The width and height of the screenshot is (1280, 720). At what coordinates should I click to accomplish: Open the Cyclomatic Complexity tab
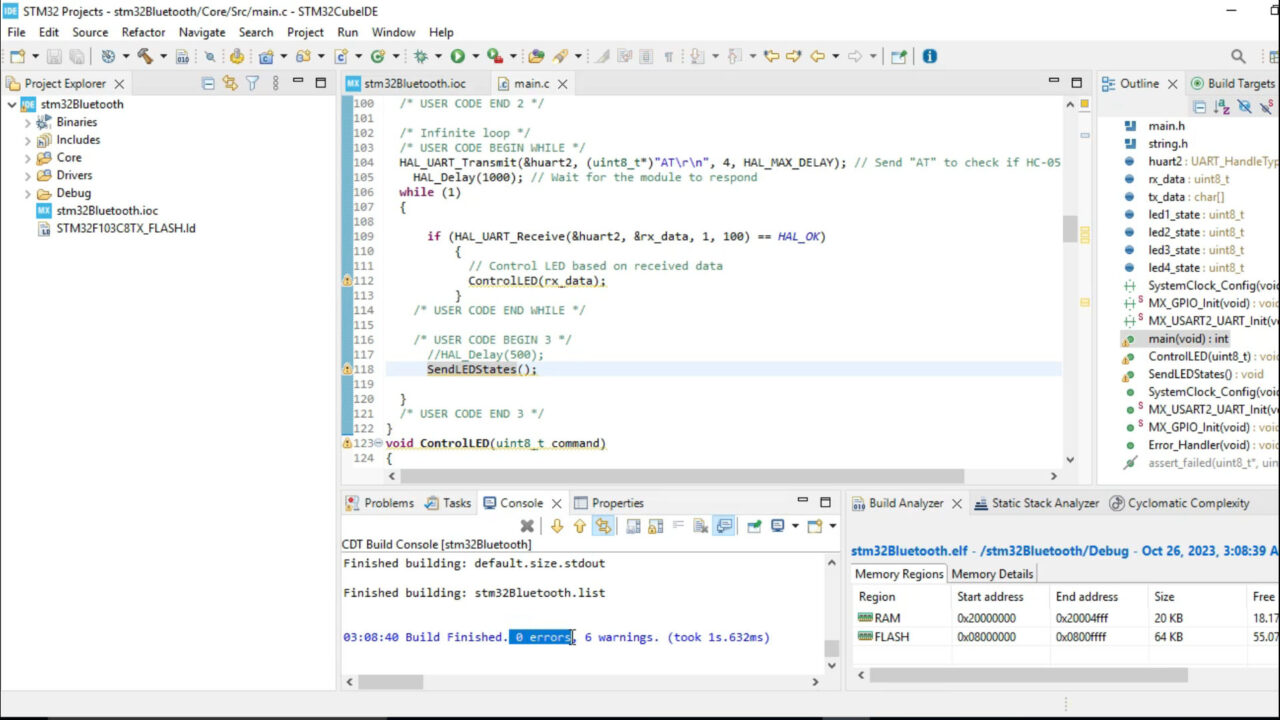point(1180,503)
